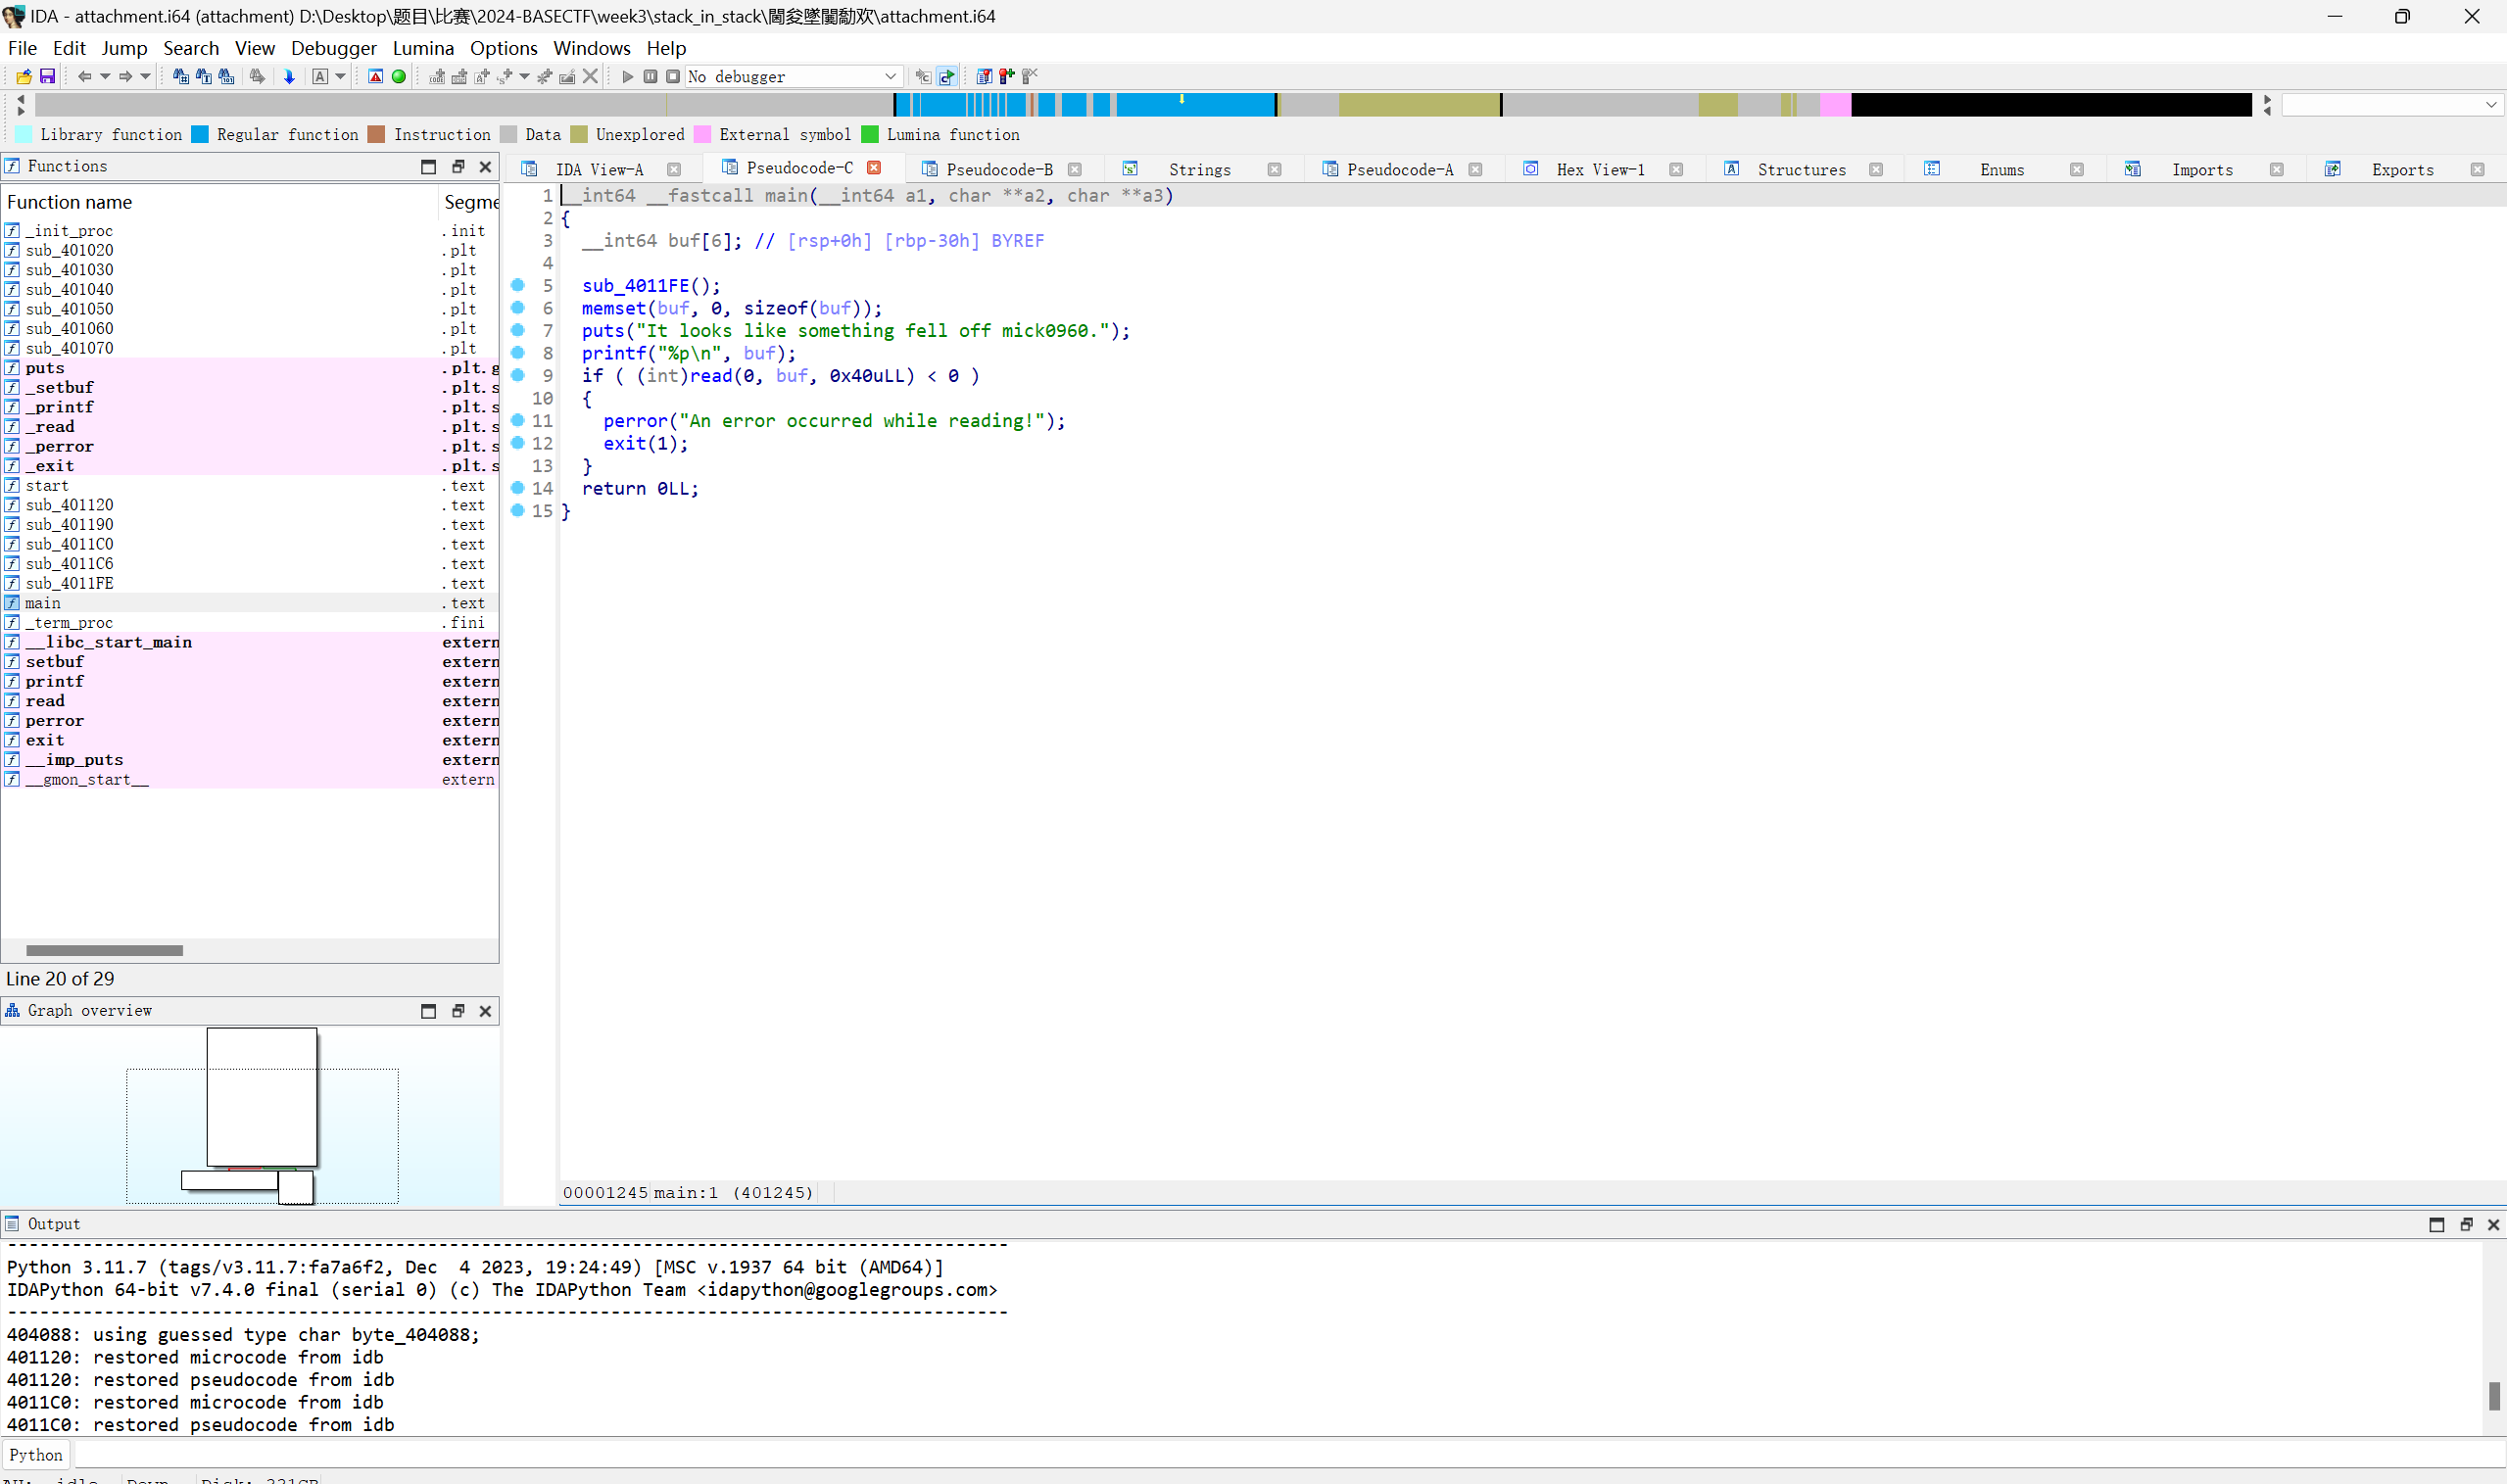
Task: Switch to the IDA View-A tab
Action: [600, 170]
